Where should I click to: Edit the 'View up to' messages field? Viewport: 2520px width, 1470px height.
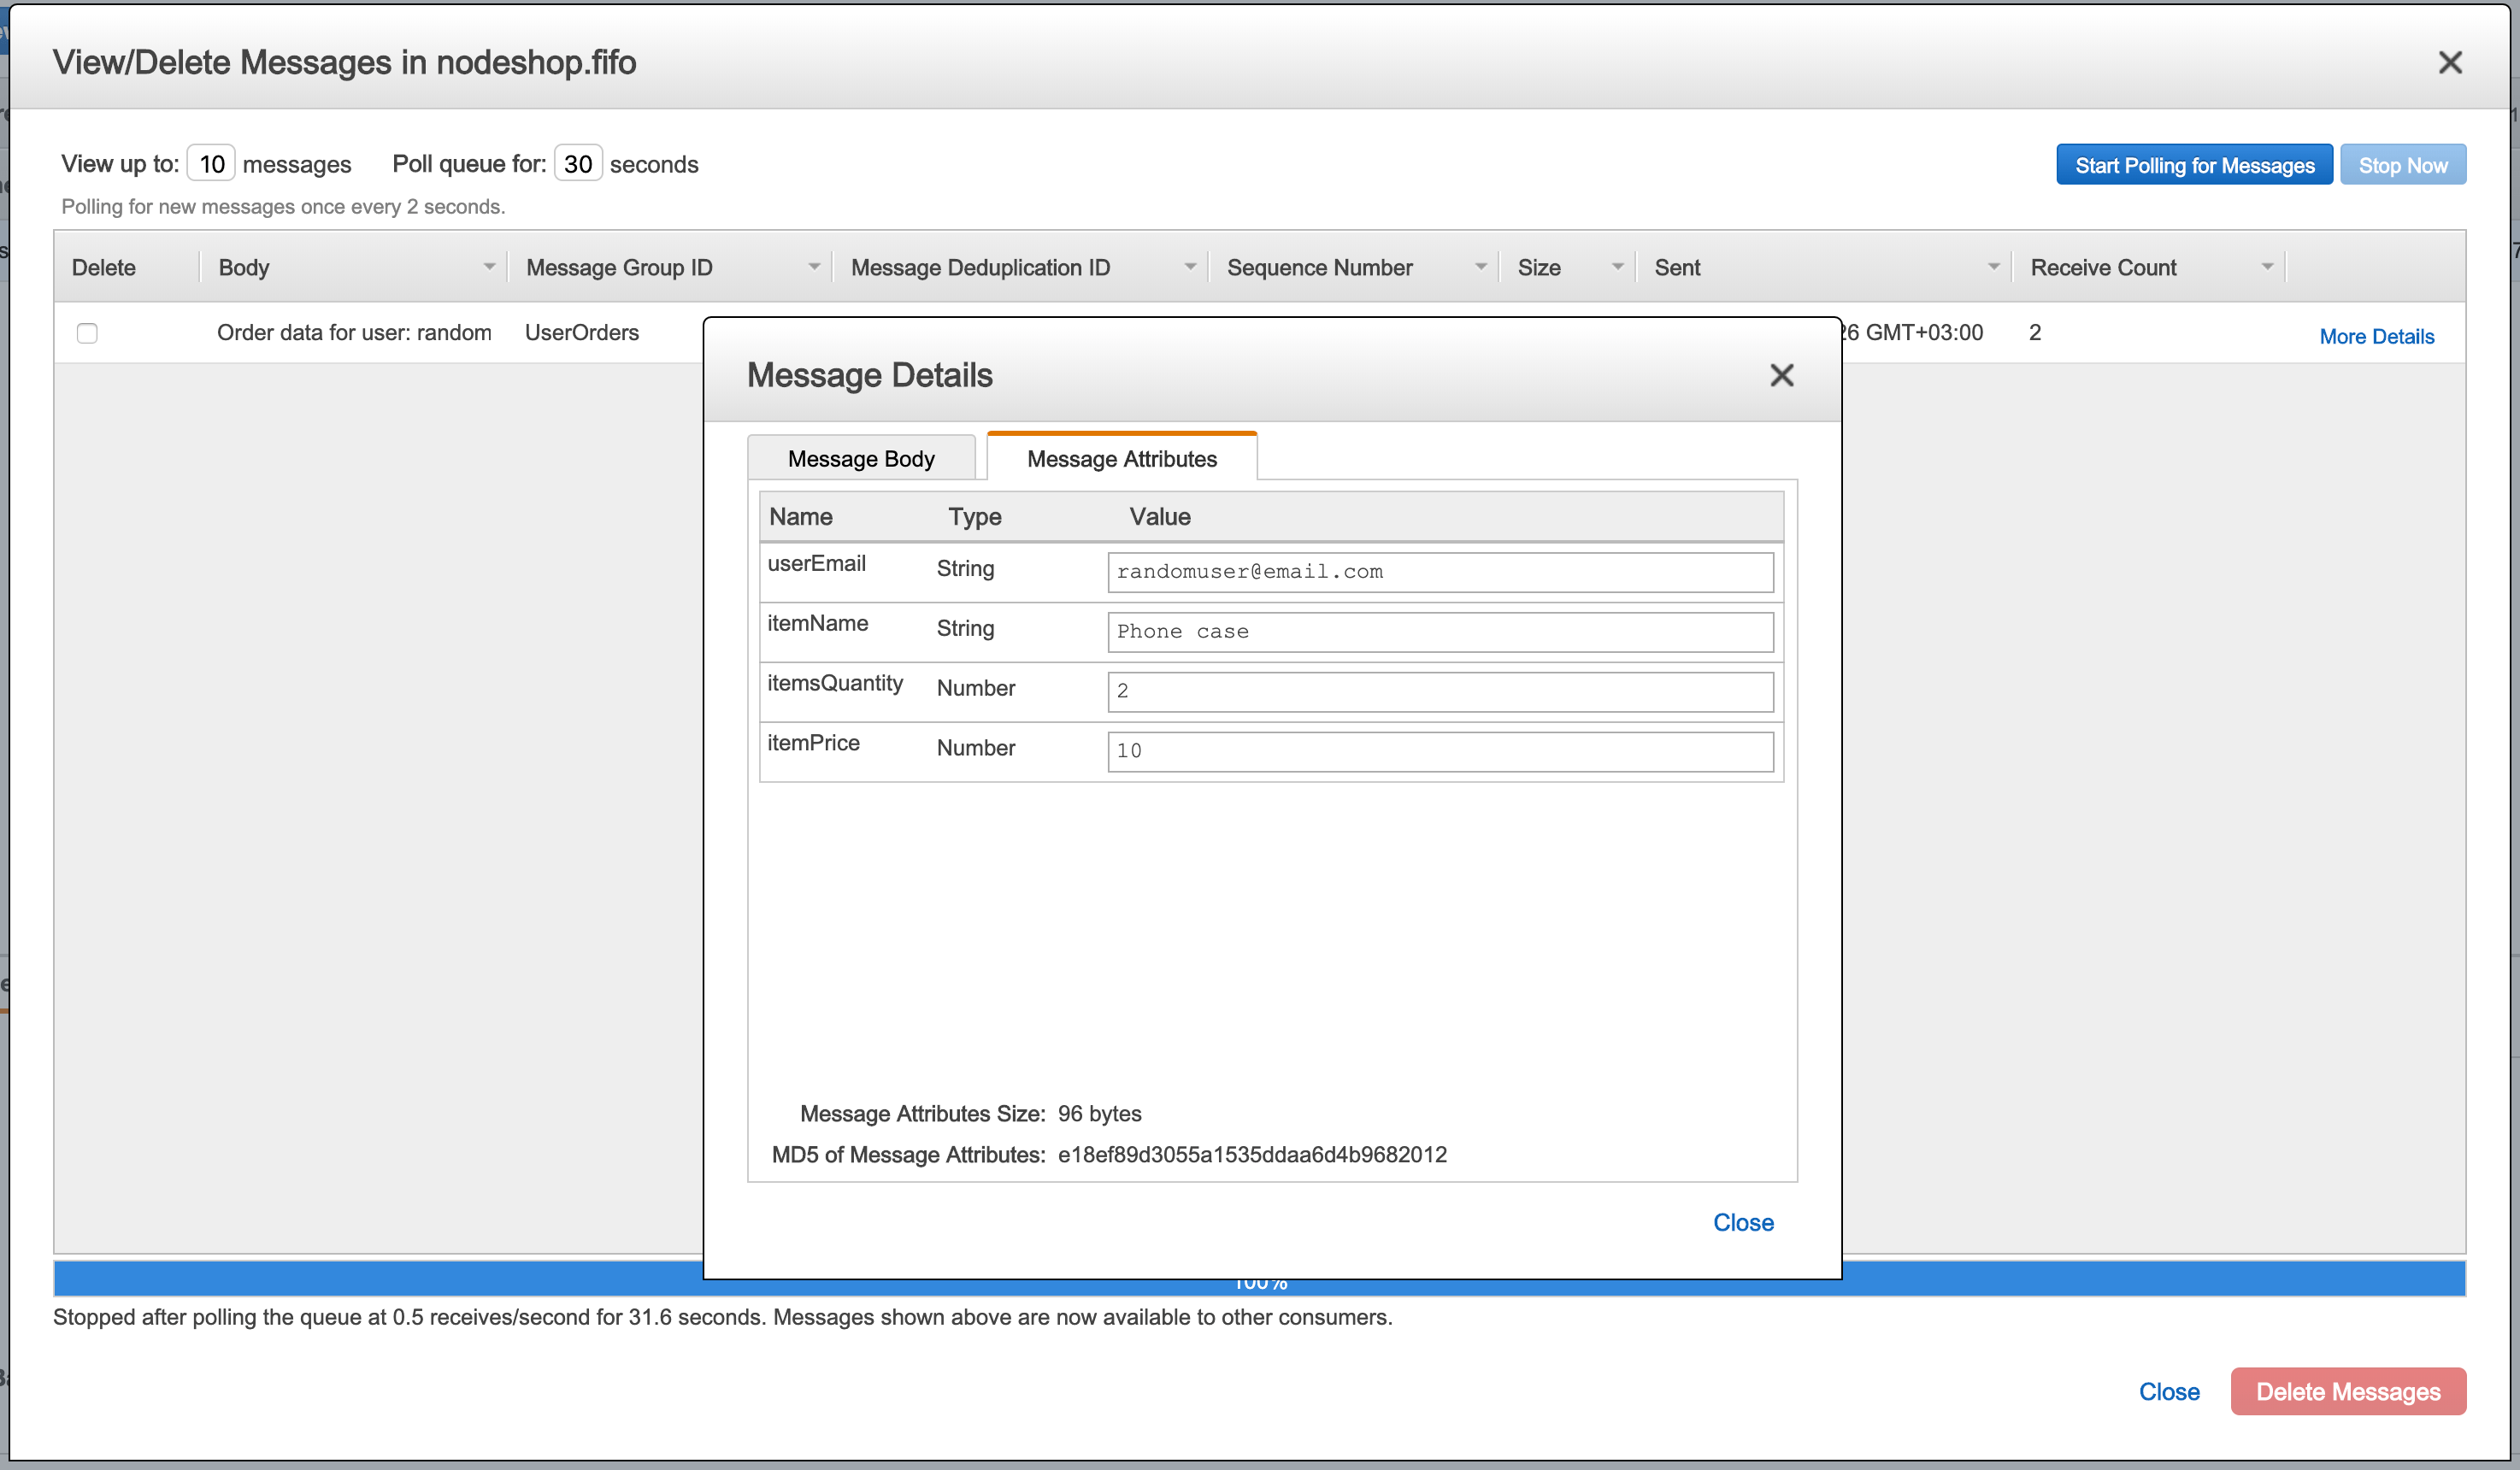pos(210,162)
